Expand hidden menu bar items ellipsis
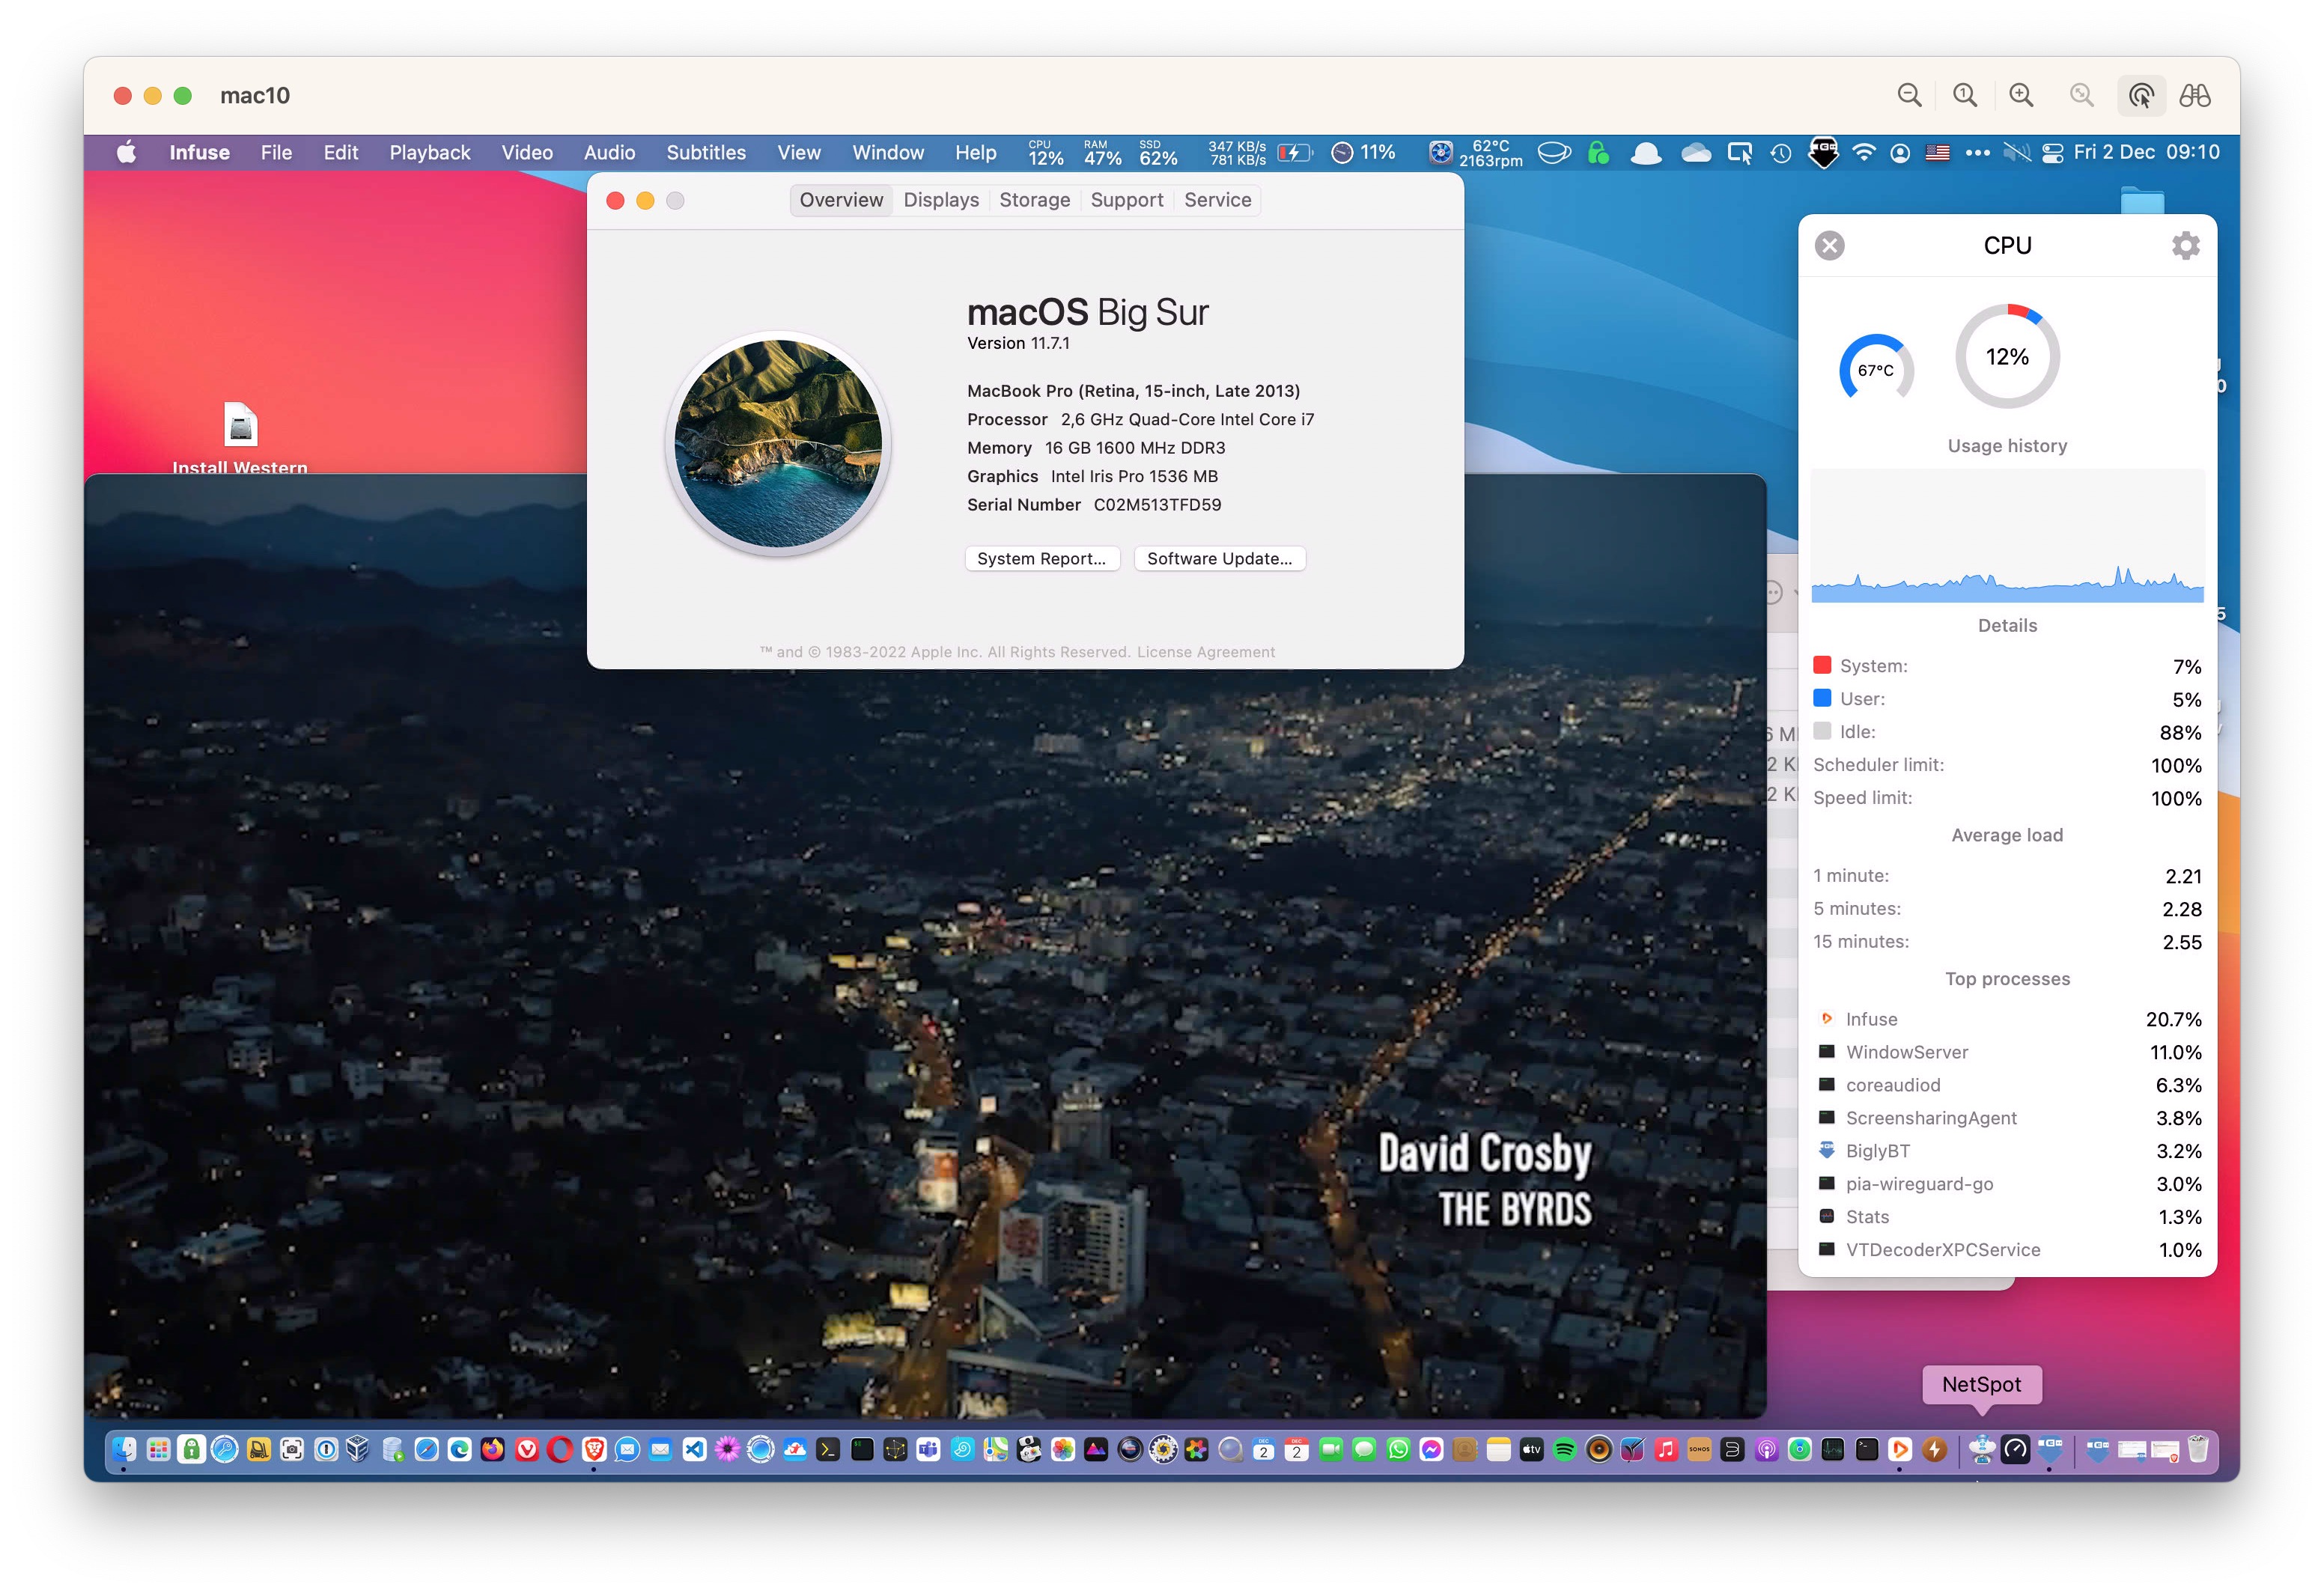The height and width of the screenshot is (1593, 2324). pyautogui.click(x=1977, y=153)
